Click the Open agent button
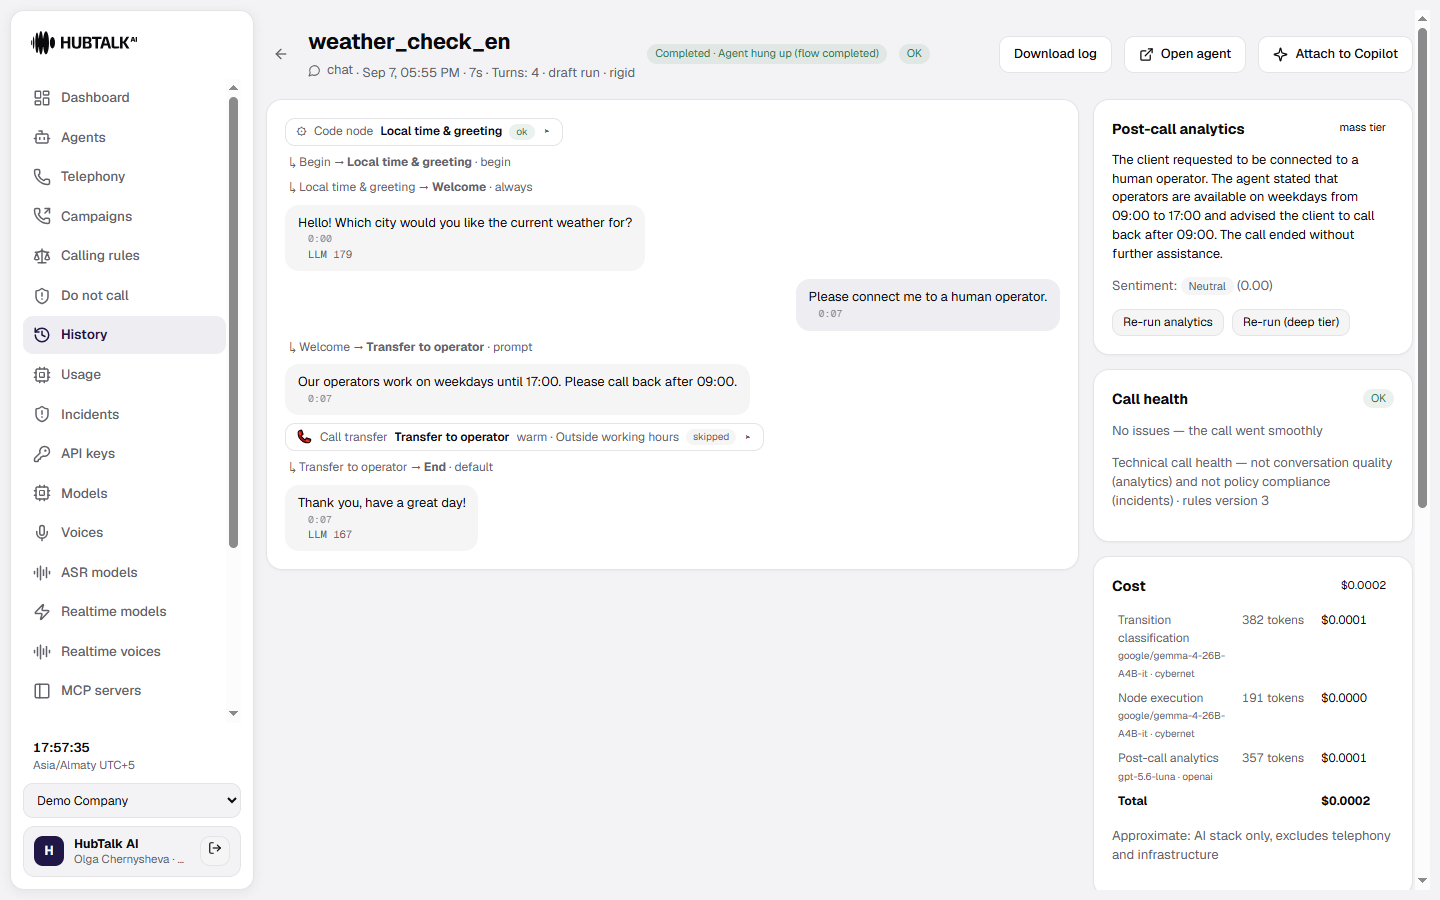Viewport: 1440px width, 900px height. (1185, 54)
